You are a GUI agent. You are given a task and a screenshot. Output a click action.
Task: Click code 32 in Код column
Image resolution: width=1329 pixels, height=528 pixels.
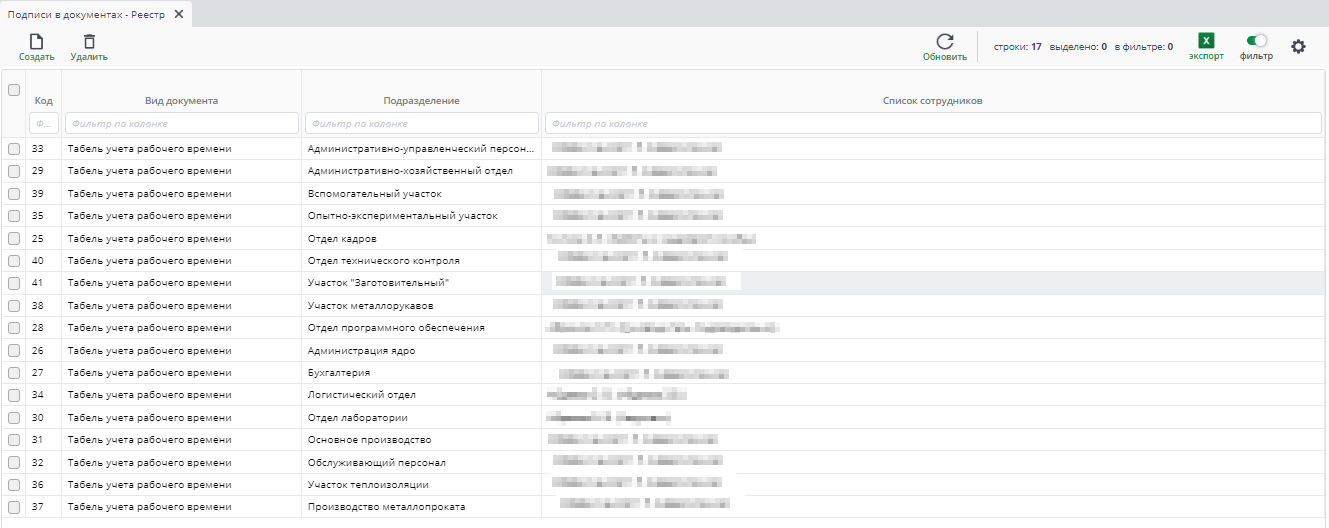tap(38, 463)
